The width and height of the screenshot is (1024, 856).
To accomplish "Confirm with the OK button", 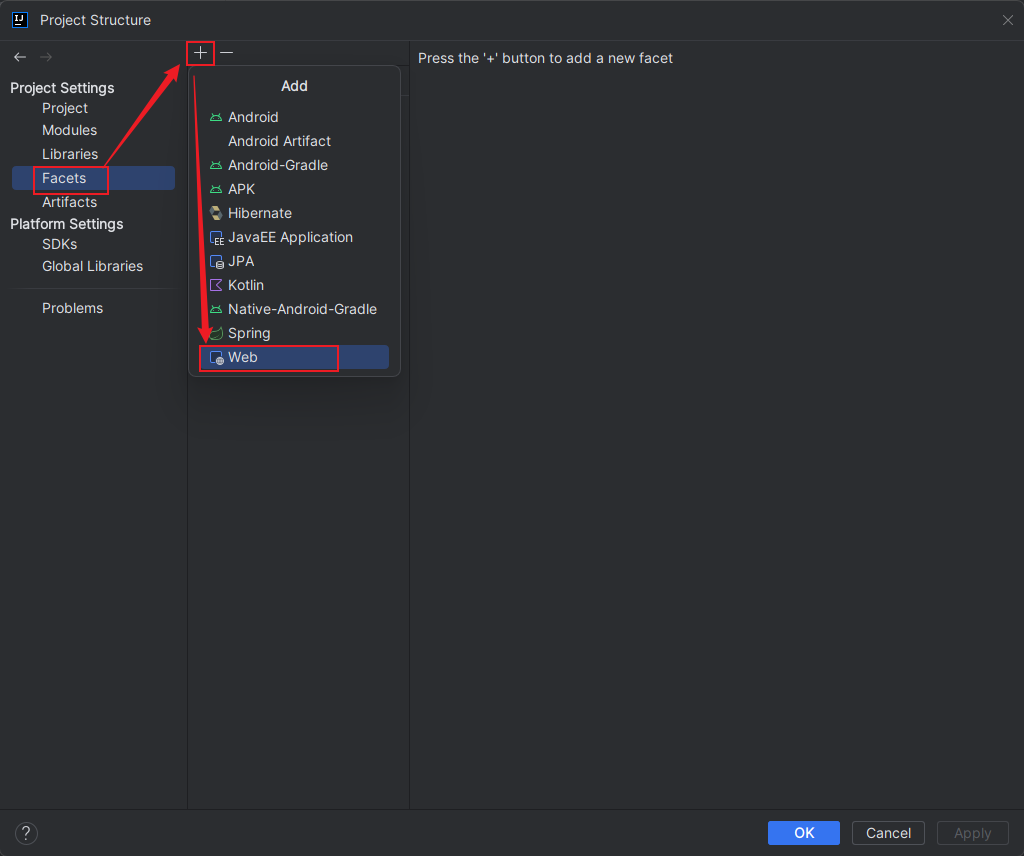I will click(803, 833).
